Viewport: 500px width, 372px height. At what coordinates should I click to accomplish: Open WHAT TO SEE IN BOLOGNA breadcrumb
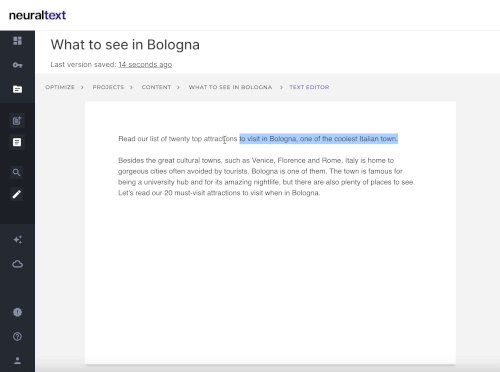[x=230, y=87]
